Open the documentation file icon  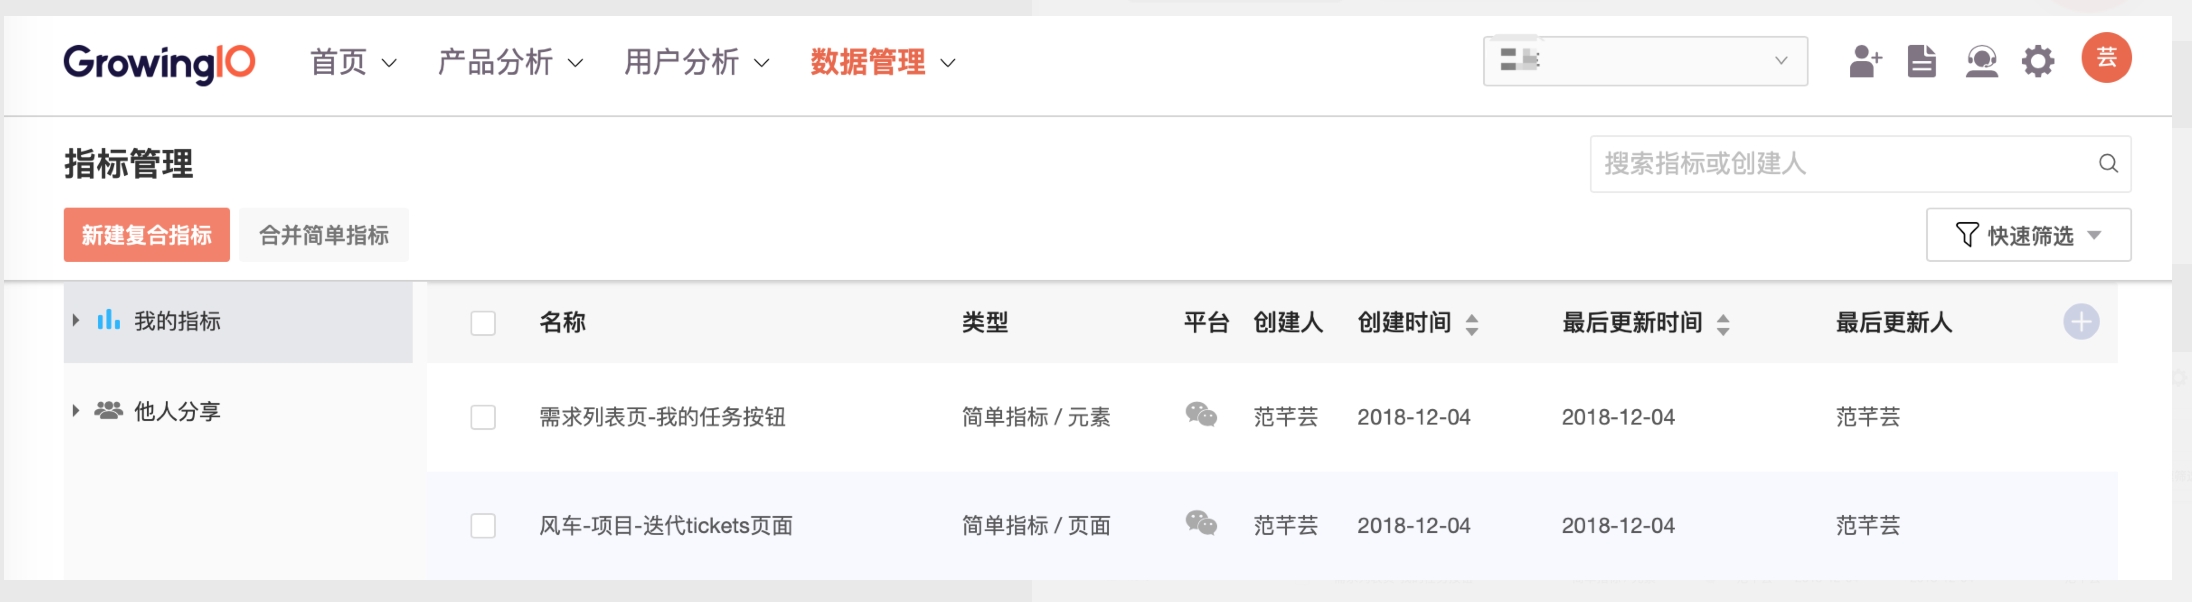[x=1921, y=62]
